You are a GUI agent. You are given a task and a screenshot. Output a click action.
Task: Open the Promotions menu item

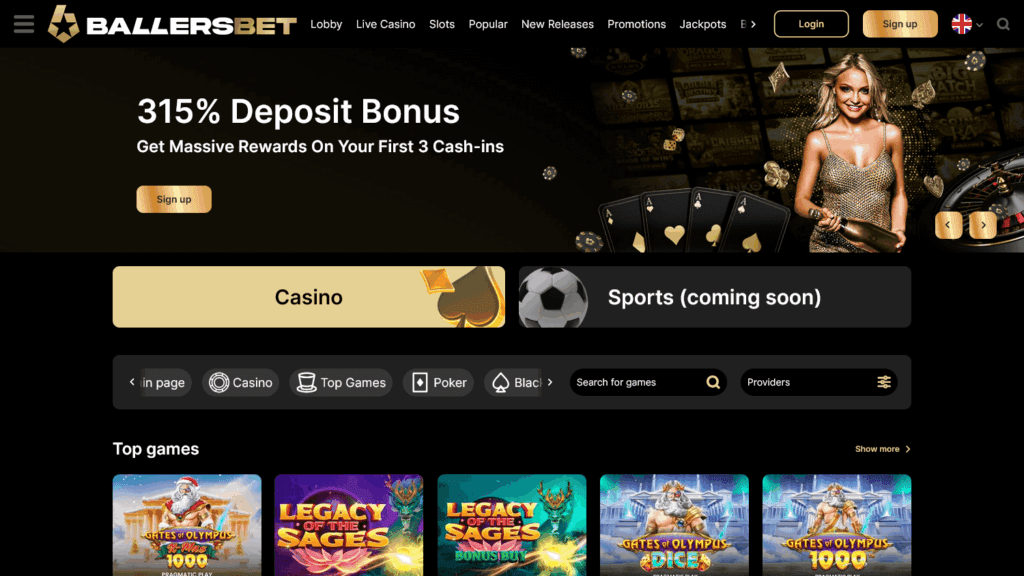click(636, 24)
